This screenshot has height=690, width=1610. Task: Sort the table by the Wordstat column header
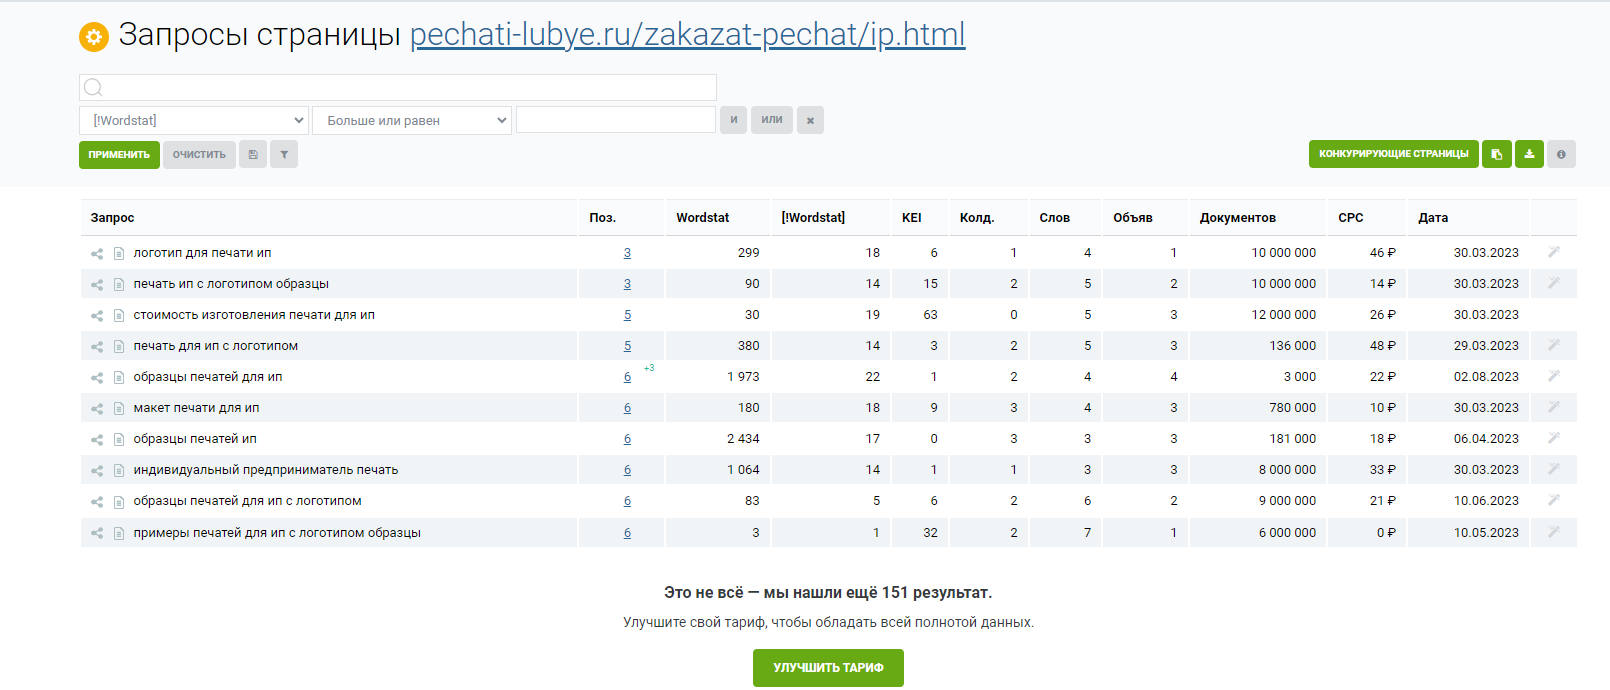(702, 218)
